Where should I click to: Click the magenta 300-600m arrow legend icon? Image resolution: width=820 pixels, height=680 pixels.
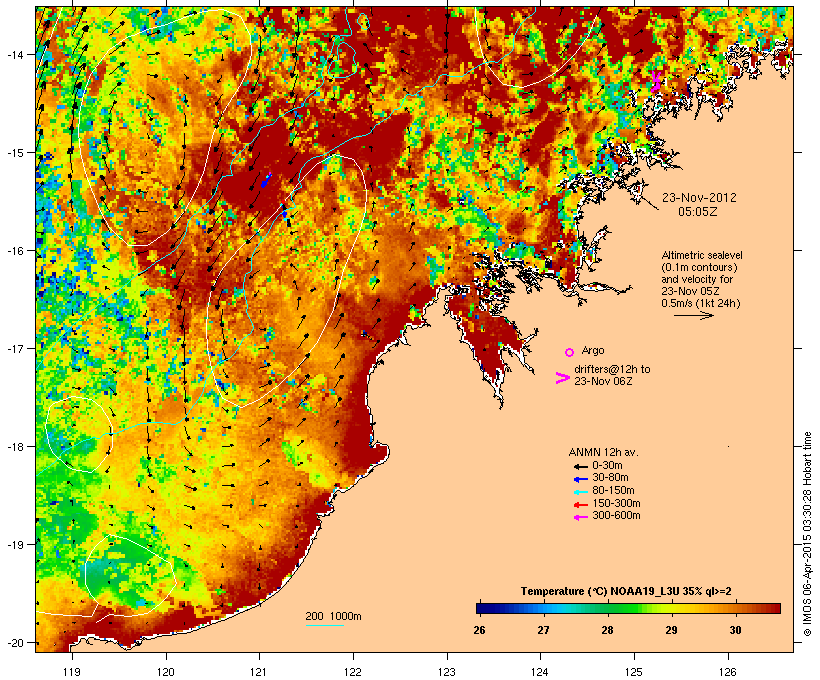point(580,517)
